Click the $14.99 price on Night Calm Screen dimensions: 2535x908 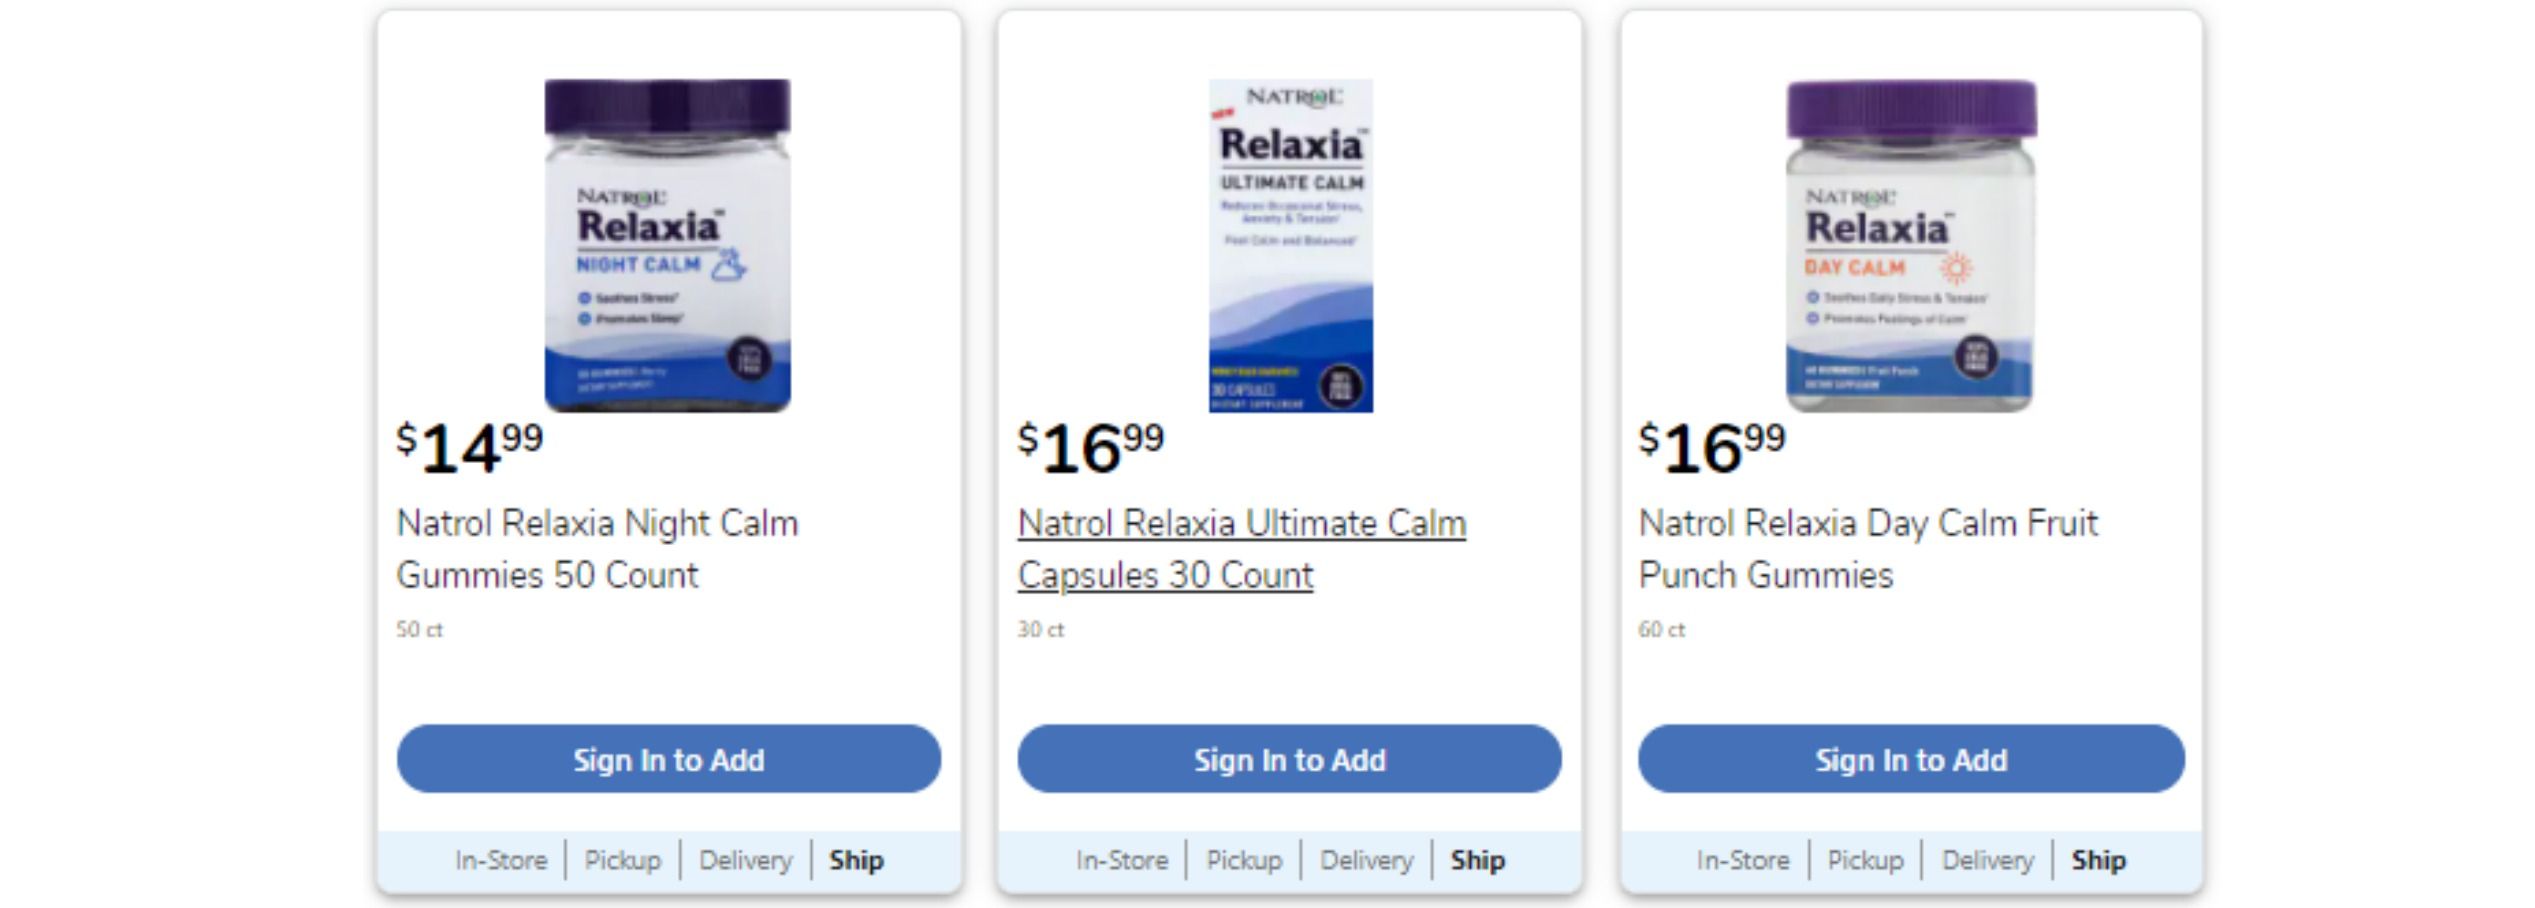[x=470, y=447]
